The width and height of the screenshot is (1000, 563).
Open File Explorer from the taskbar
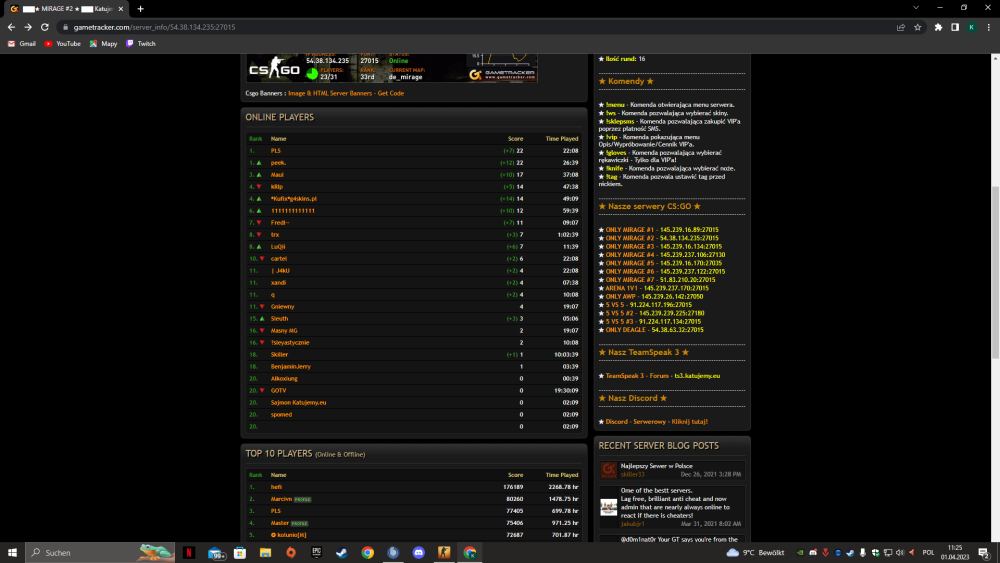[265, 553]
